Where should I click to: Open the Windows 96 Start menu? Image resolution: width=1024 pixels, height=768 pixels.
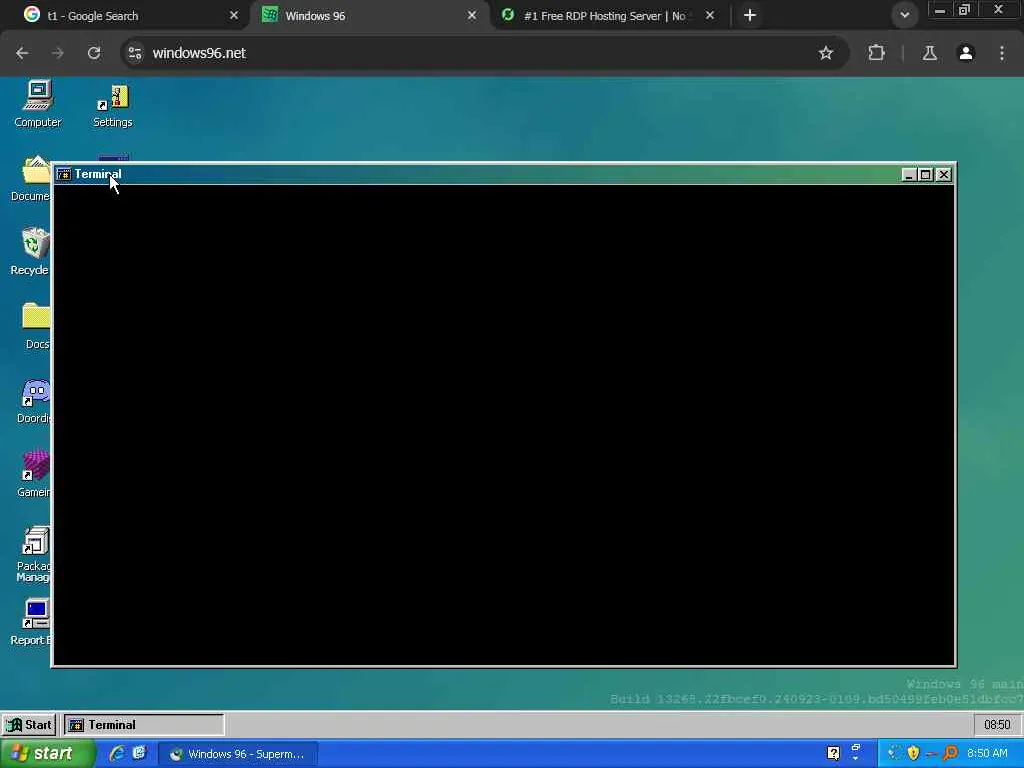tap(29, 724)
